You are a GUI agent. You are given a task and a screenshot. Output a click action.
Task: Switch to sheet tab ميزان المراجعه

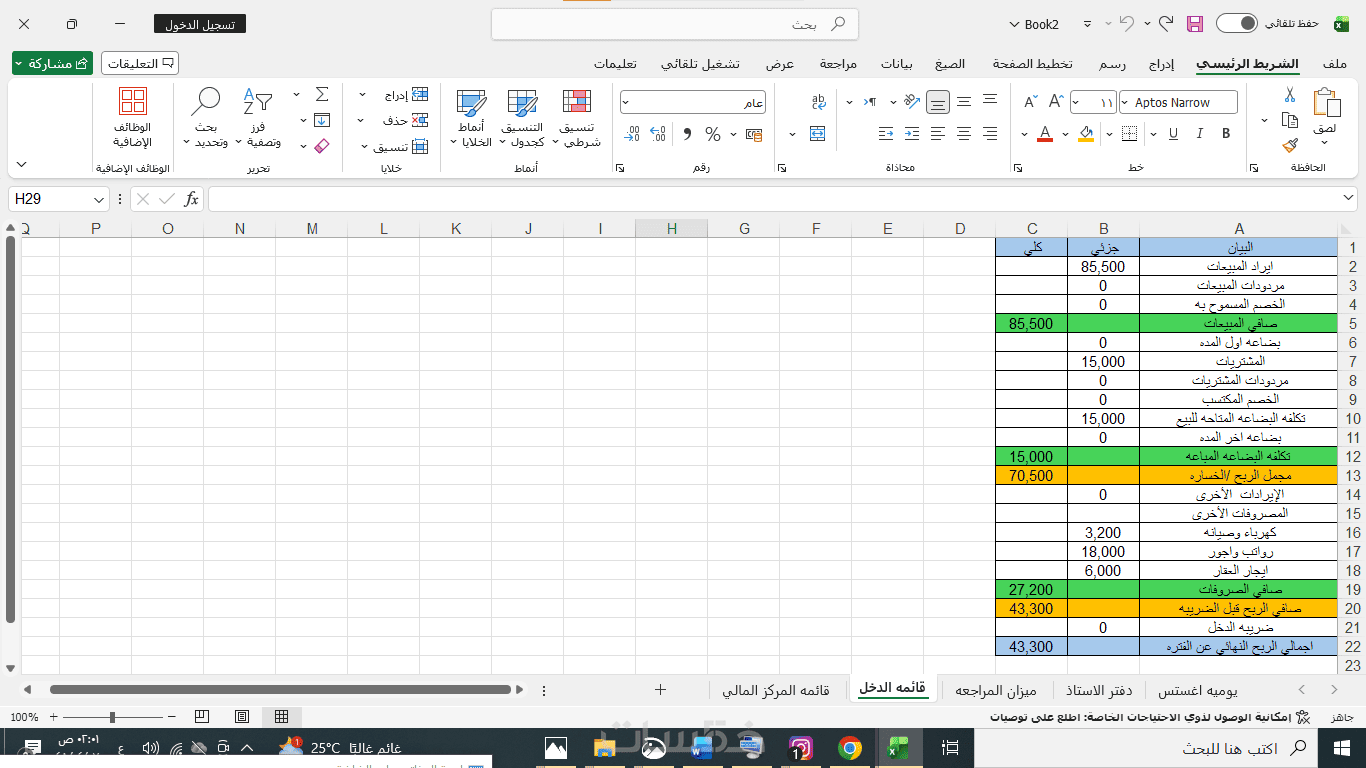[x=996, y=690]
